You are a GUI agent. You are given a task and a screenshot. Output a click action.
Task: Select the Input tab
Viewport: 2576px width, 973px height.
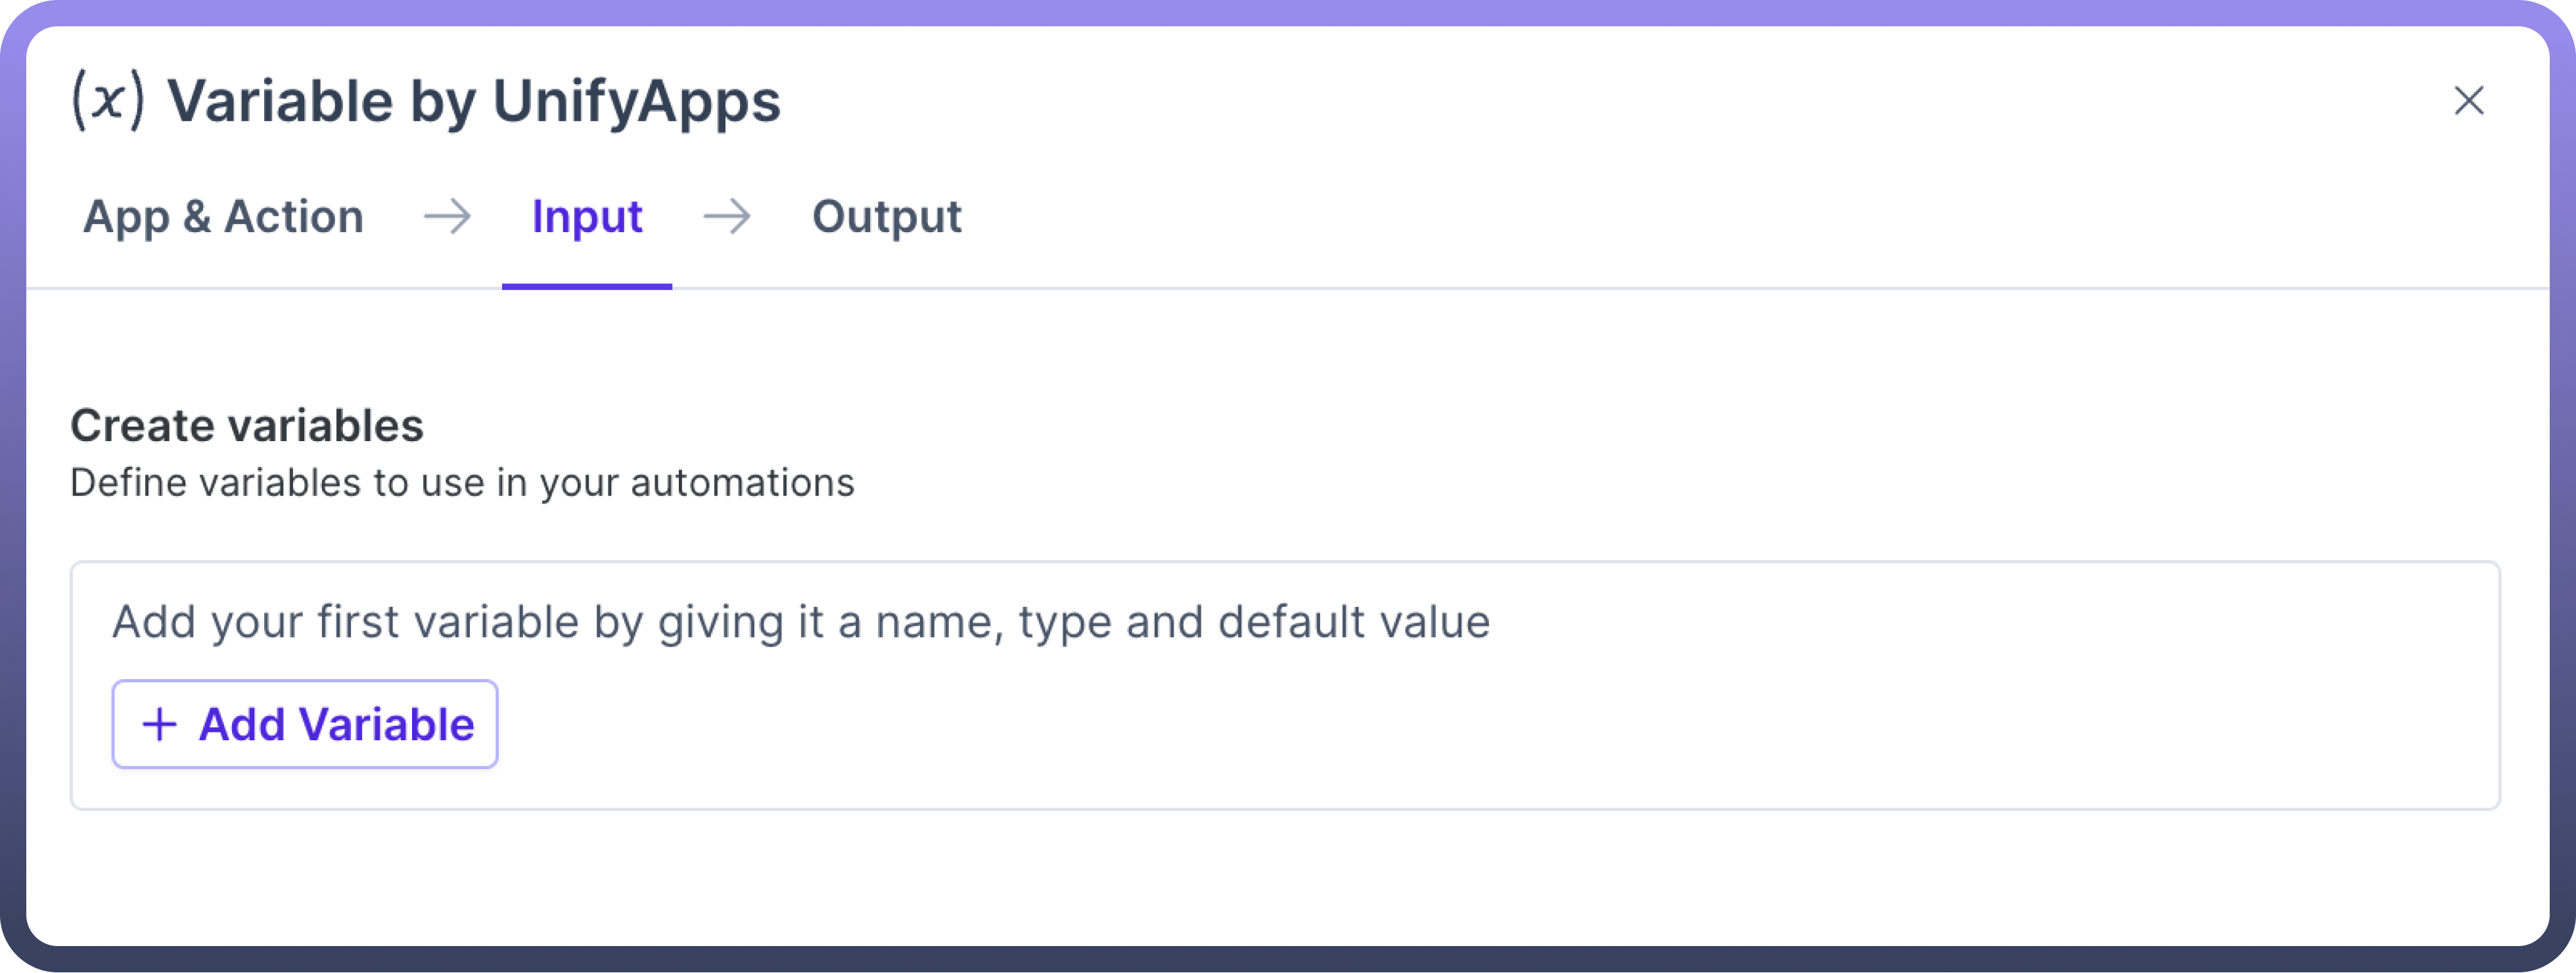(587, 216)
